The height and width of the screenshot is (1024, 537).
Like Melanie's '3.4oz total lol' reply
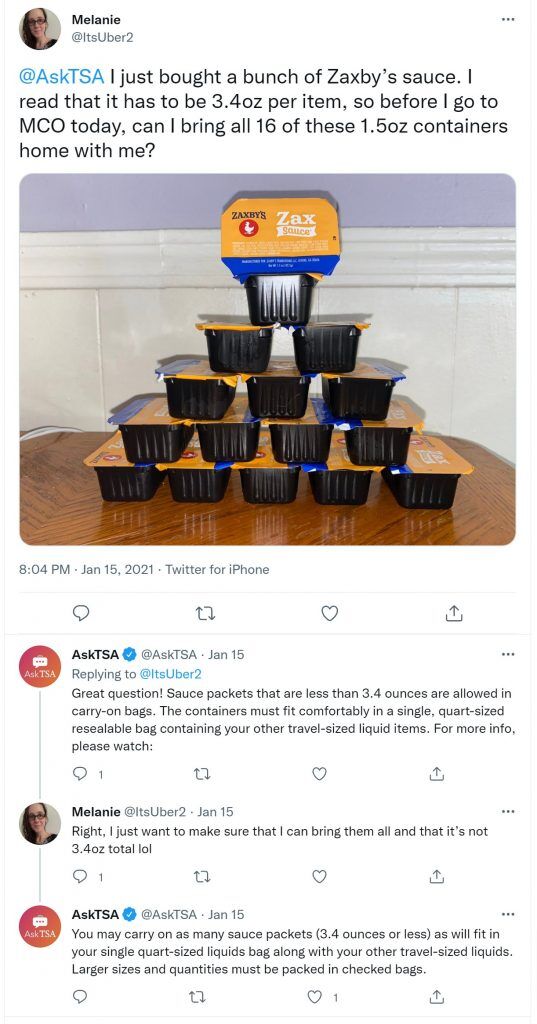(x=319, y=876)
